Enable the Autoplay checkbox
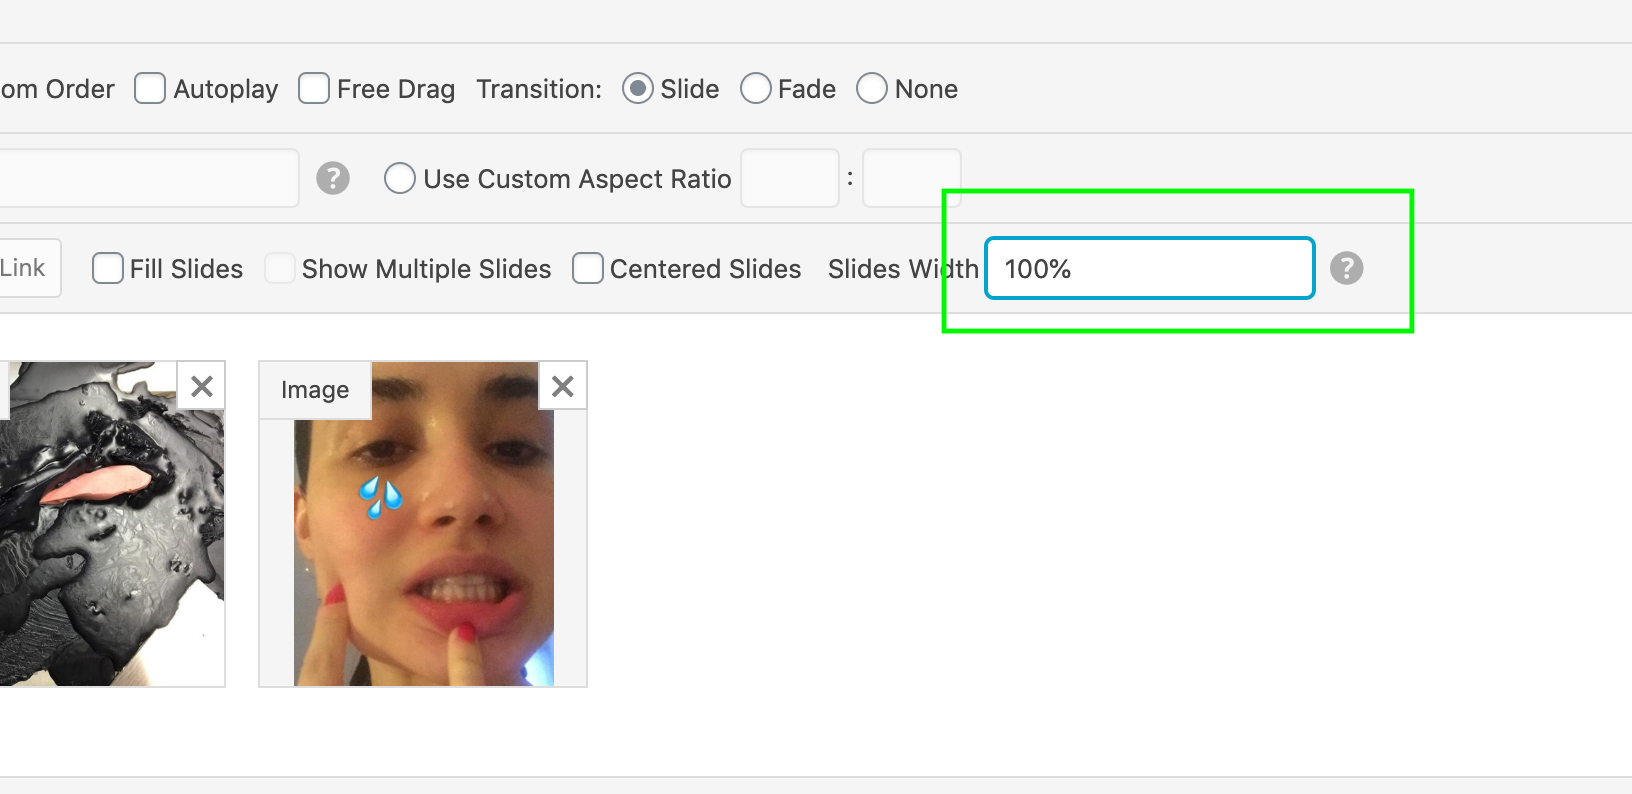Screen dimensions: 1632x794 point(150,89)
